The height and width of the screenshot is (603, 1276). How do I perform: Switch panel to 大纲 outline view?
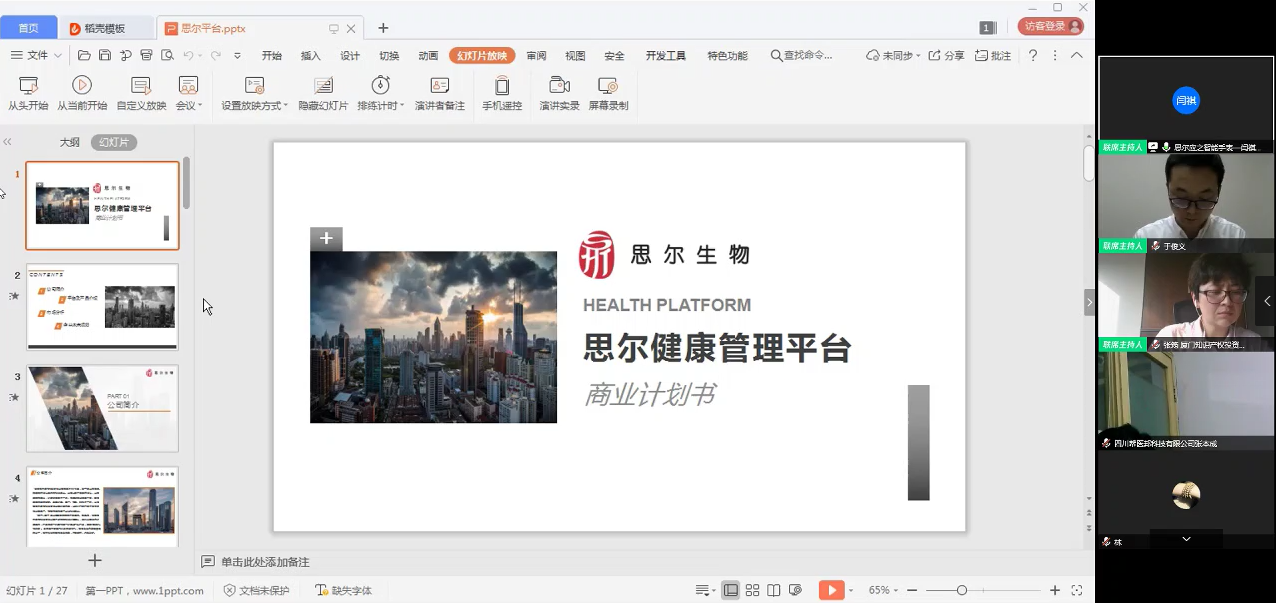pos(69,143)
